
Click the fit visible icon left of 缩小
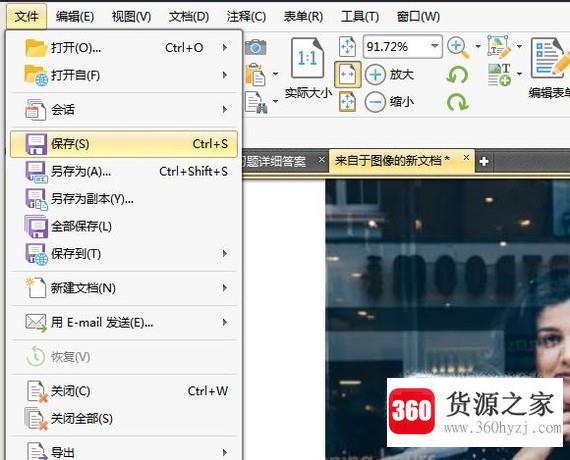[348, 102]
